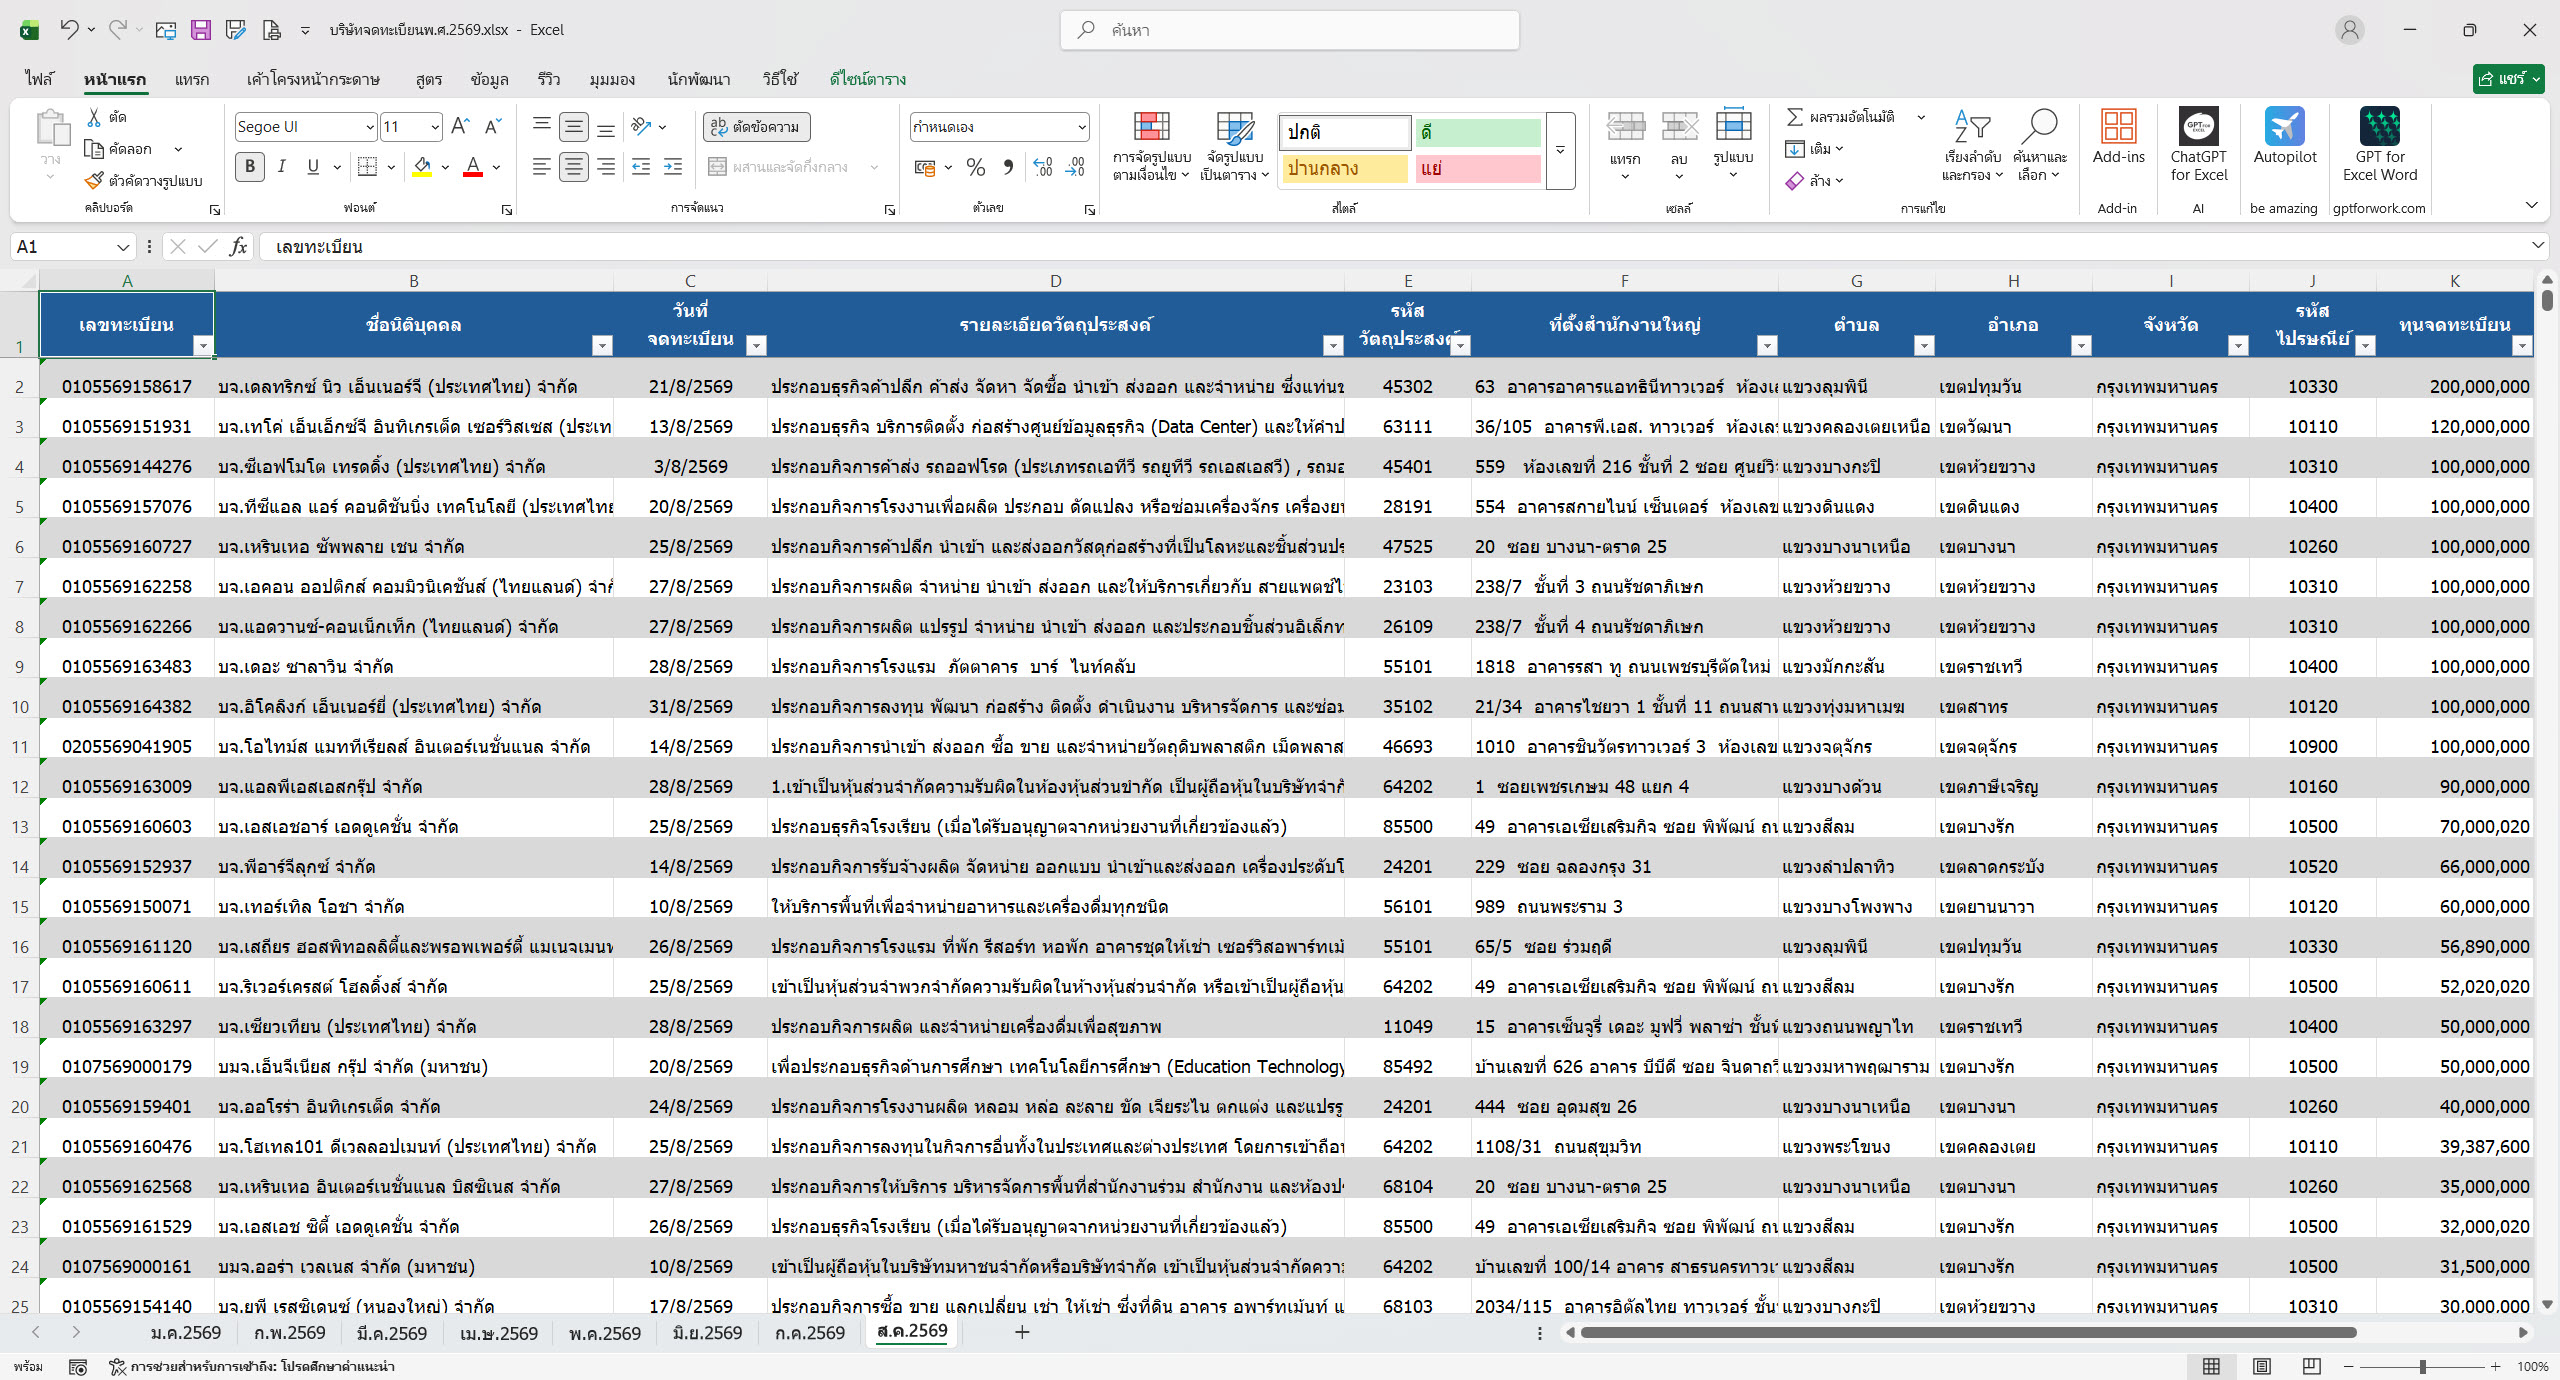The width and height of the screenshot is (2560, 1380).
Task: Expand the font name Segoe UI combo box
Action: 370,127
